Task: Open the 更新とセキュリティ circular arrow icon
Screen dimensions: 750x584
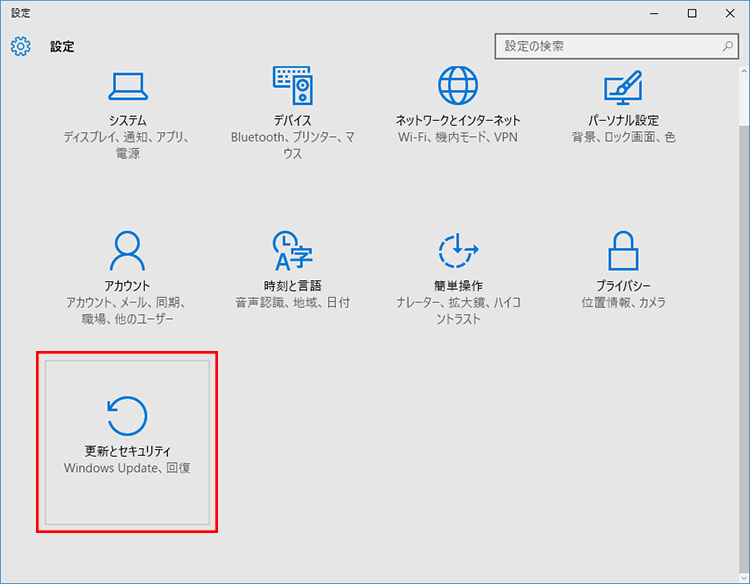Action: point(127,416)
